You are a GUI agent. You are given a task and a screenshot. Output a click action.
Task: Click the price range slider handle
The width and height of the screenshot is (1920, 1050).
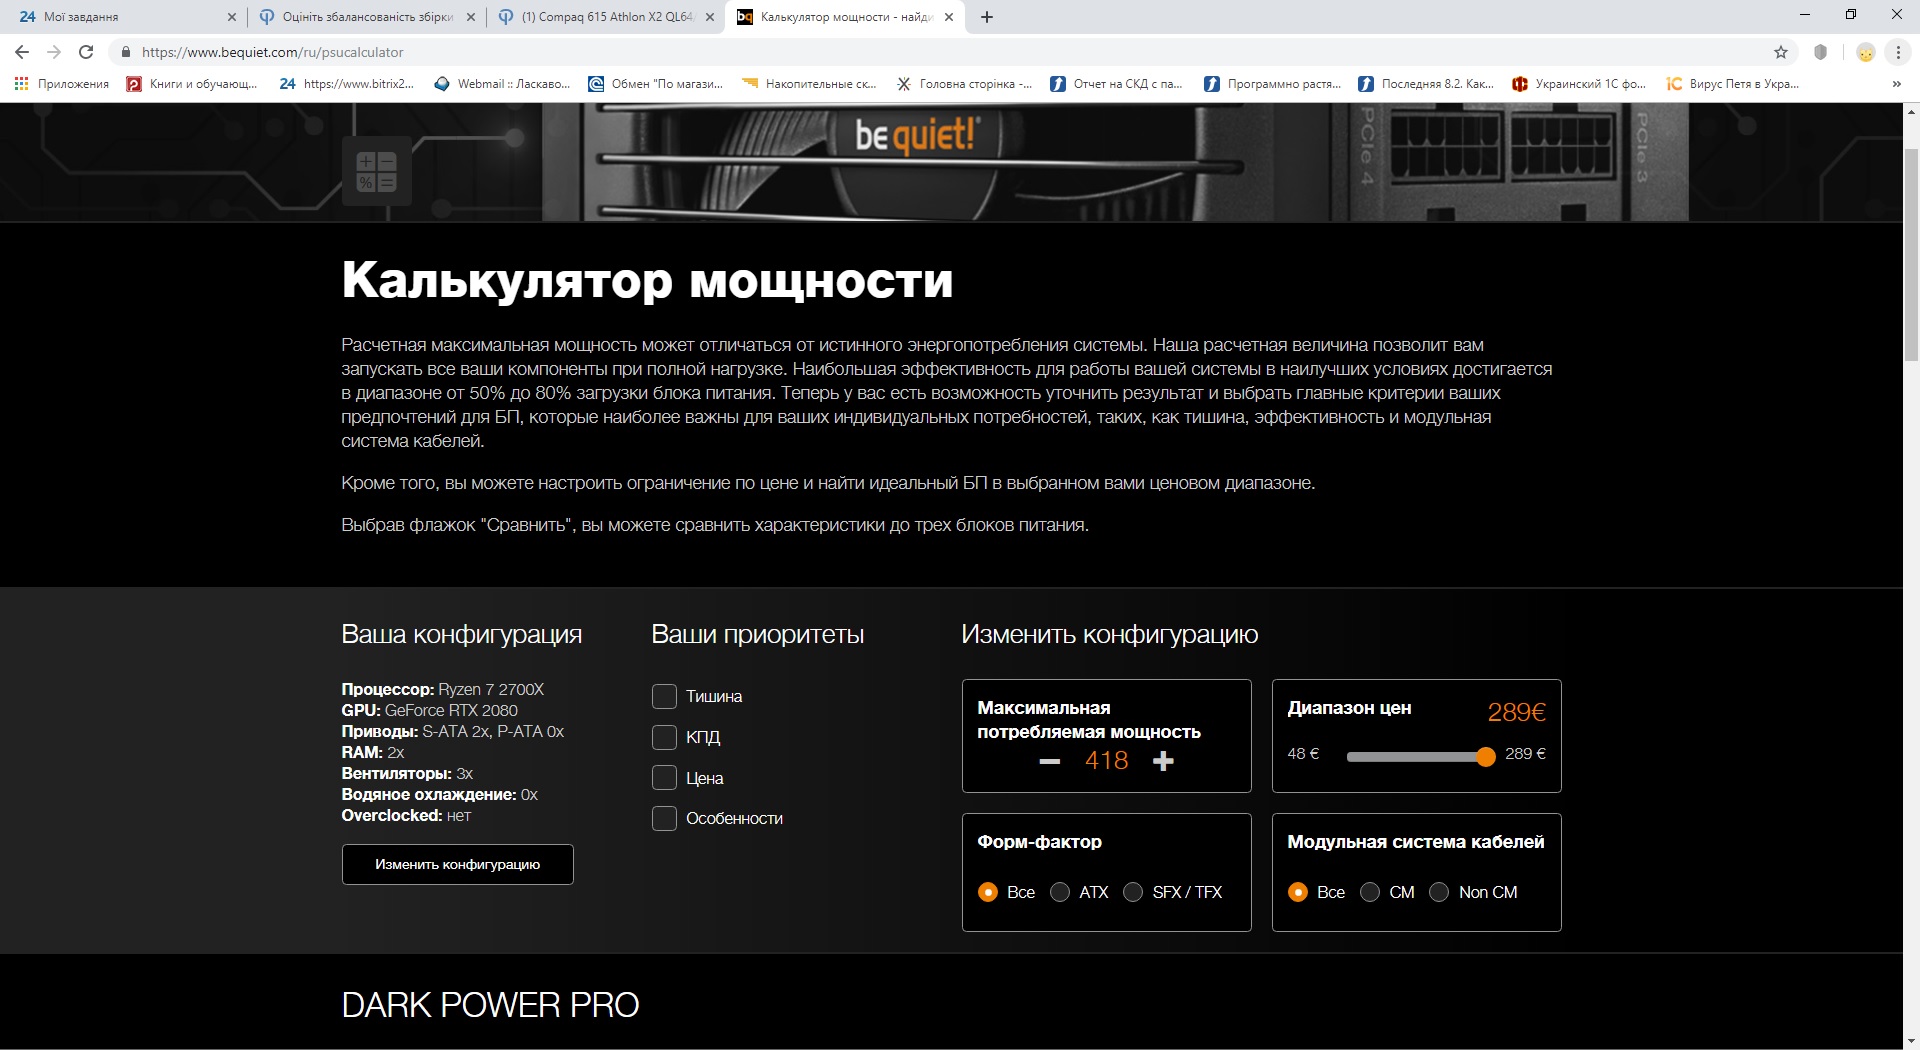(1486, 757)
